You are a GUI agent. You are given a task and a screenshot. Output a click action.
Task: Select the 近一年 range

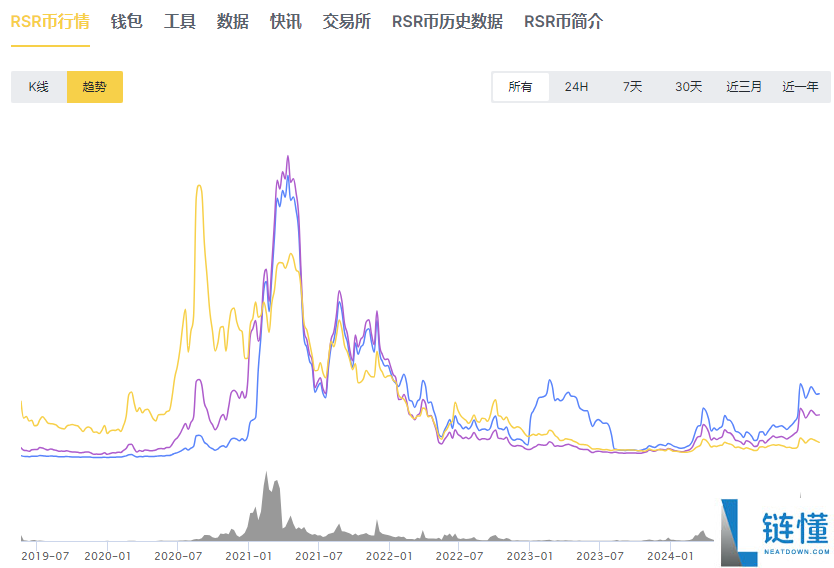coord(800,87)
